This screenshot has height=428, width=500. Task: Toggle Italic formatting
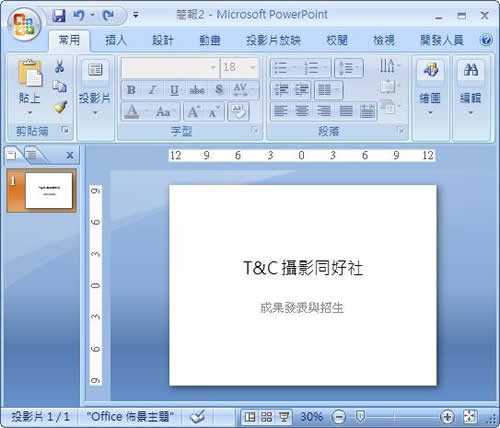pyautogui.click(x=153, y=90)
